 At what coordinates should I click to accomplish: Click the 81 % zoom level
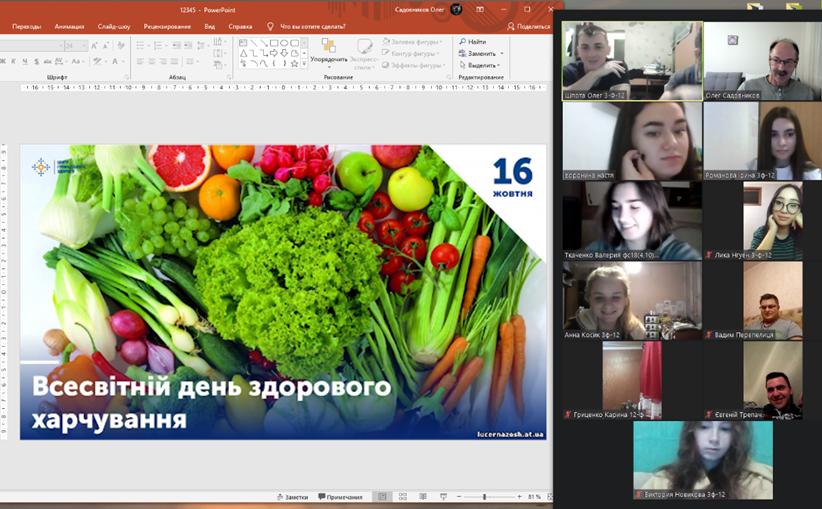coord(534,496)
